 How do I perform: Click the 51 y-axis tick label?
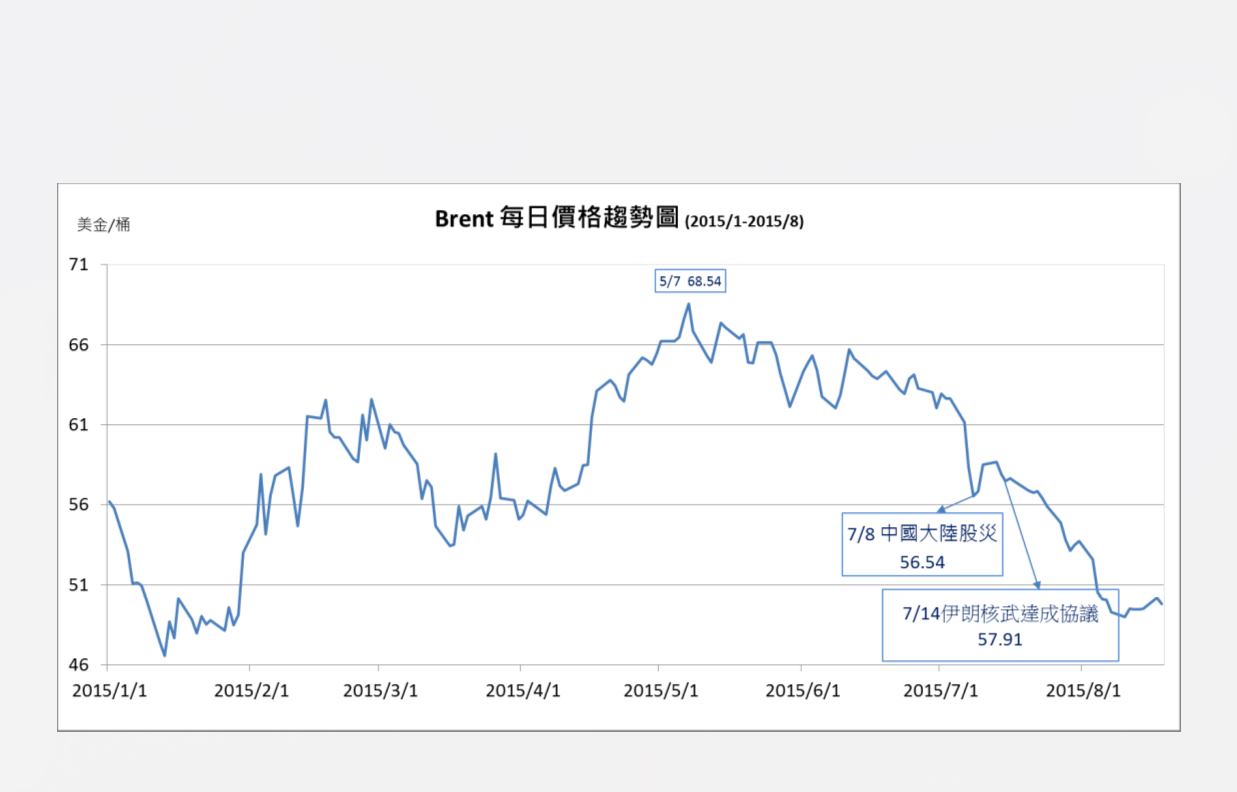pos(79,585)
